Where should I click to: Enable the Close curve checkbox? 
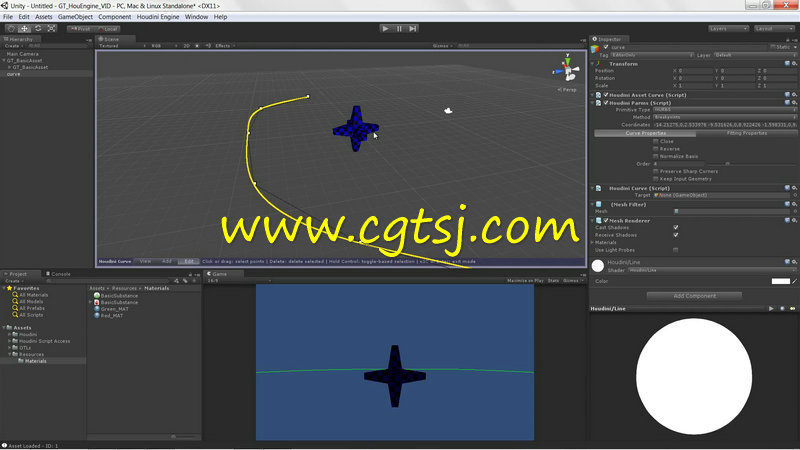[x=656, y=141]
